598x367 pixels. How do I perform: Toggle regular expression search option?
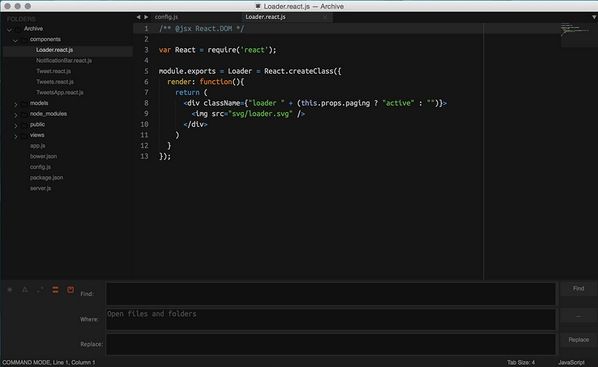10,290
